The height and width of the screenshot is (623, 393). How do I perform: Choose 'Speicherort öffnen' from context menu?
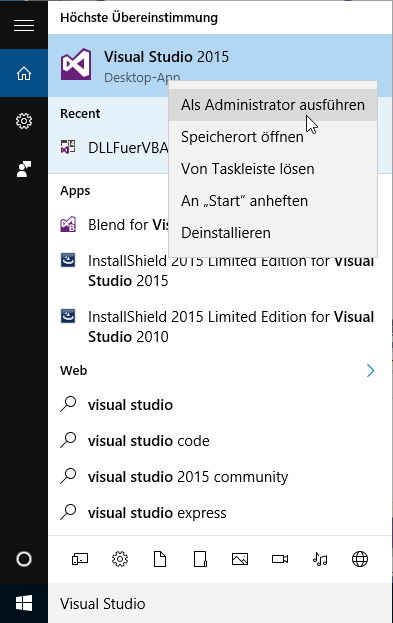(273, 137)
